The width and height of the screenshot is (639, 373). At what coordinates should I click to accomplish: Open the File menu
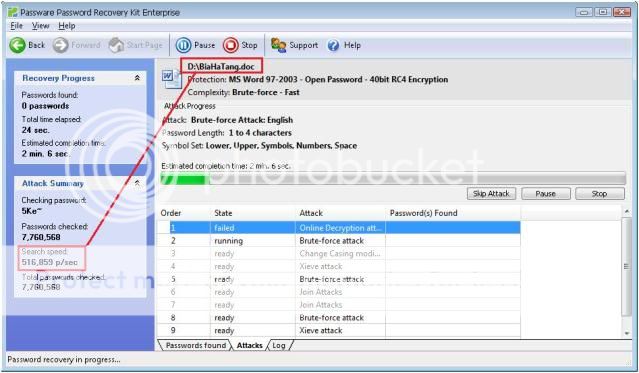click(16, 26)
